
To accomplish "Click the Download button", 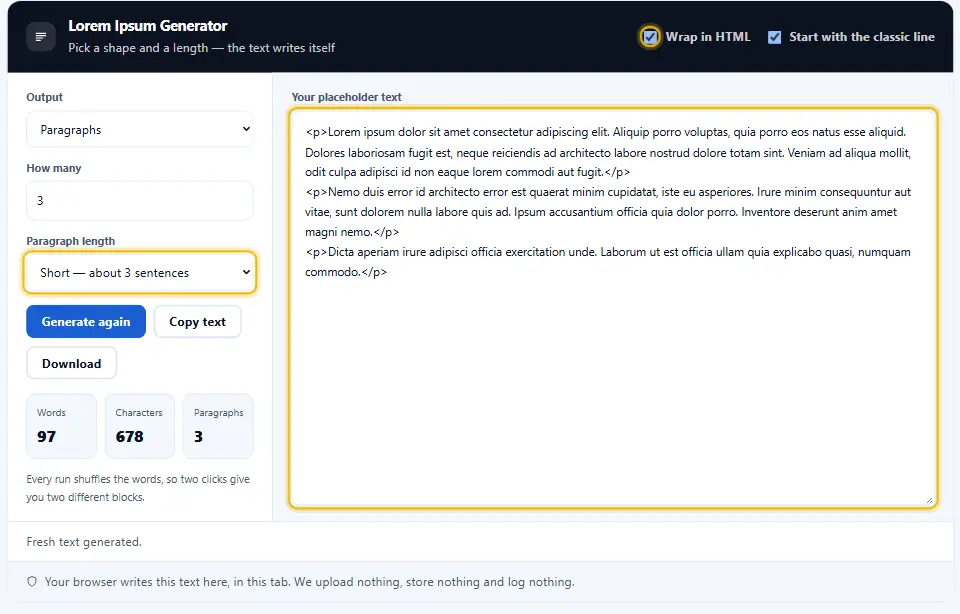I will pyautogui.click(x=72, y=363).
